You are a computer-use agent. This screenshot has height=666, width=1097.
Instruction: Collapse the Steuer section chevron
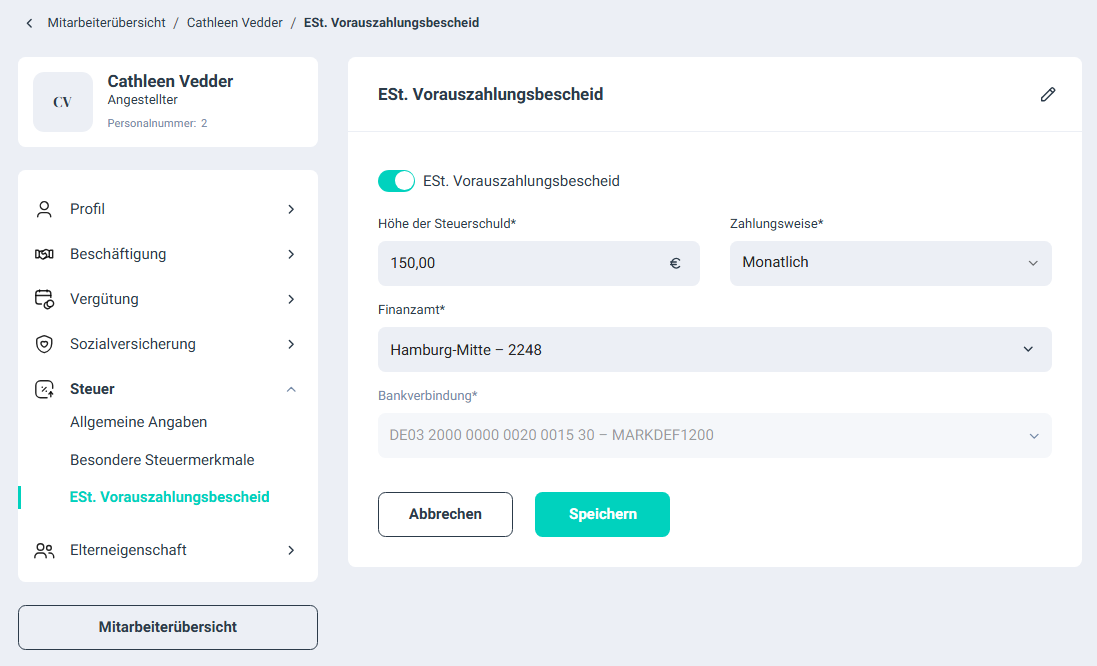[291, 389]
